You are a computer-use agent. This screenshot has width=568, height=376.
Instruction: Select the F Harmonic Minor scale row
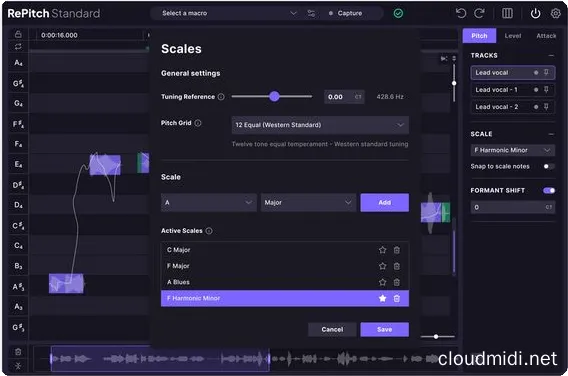pyautogui.click(x=285, y=298)
